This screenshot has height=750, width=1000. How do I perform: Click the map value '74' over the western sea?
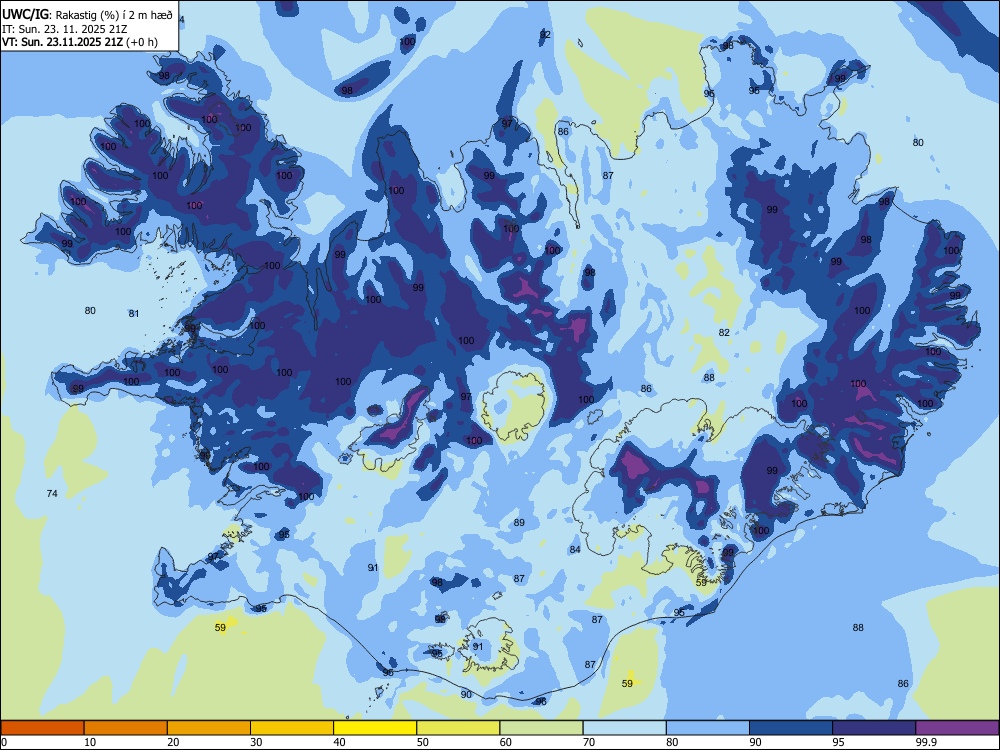pyautogui.click(x=52, y=494)
